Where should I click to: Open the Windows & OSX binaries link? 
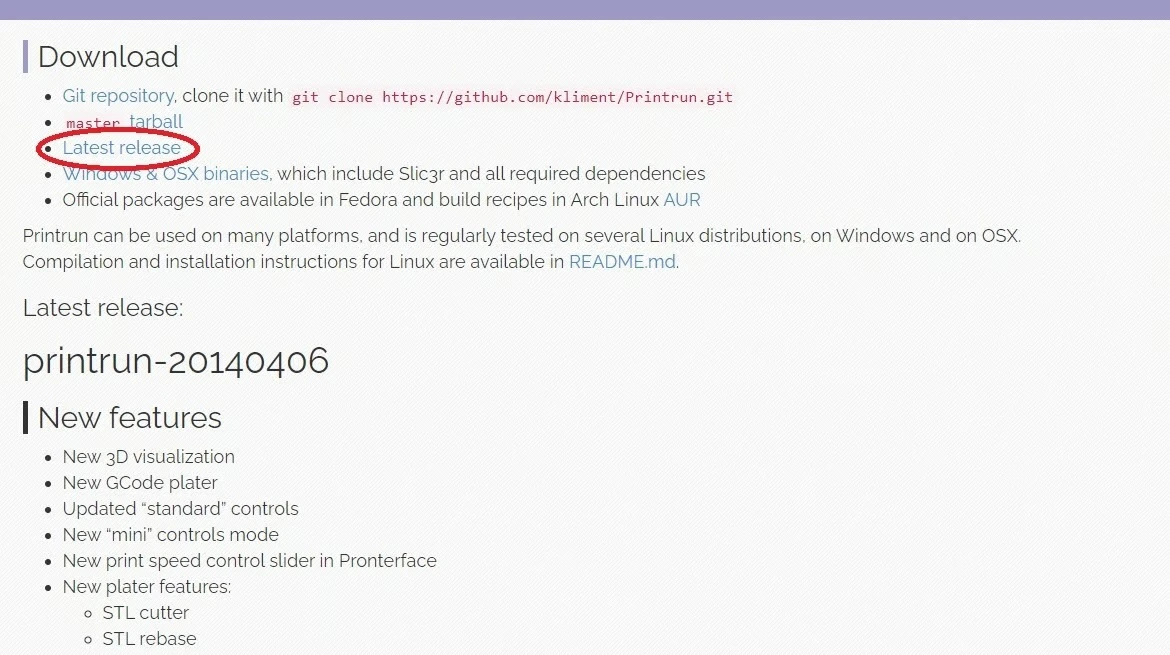[x=166, y=174]
